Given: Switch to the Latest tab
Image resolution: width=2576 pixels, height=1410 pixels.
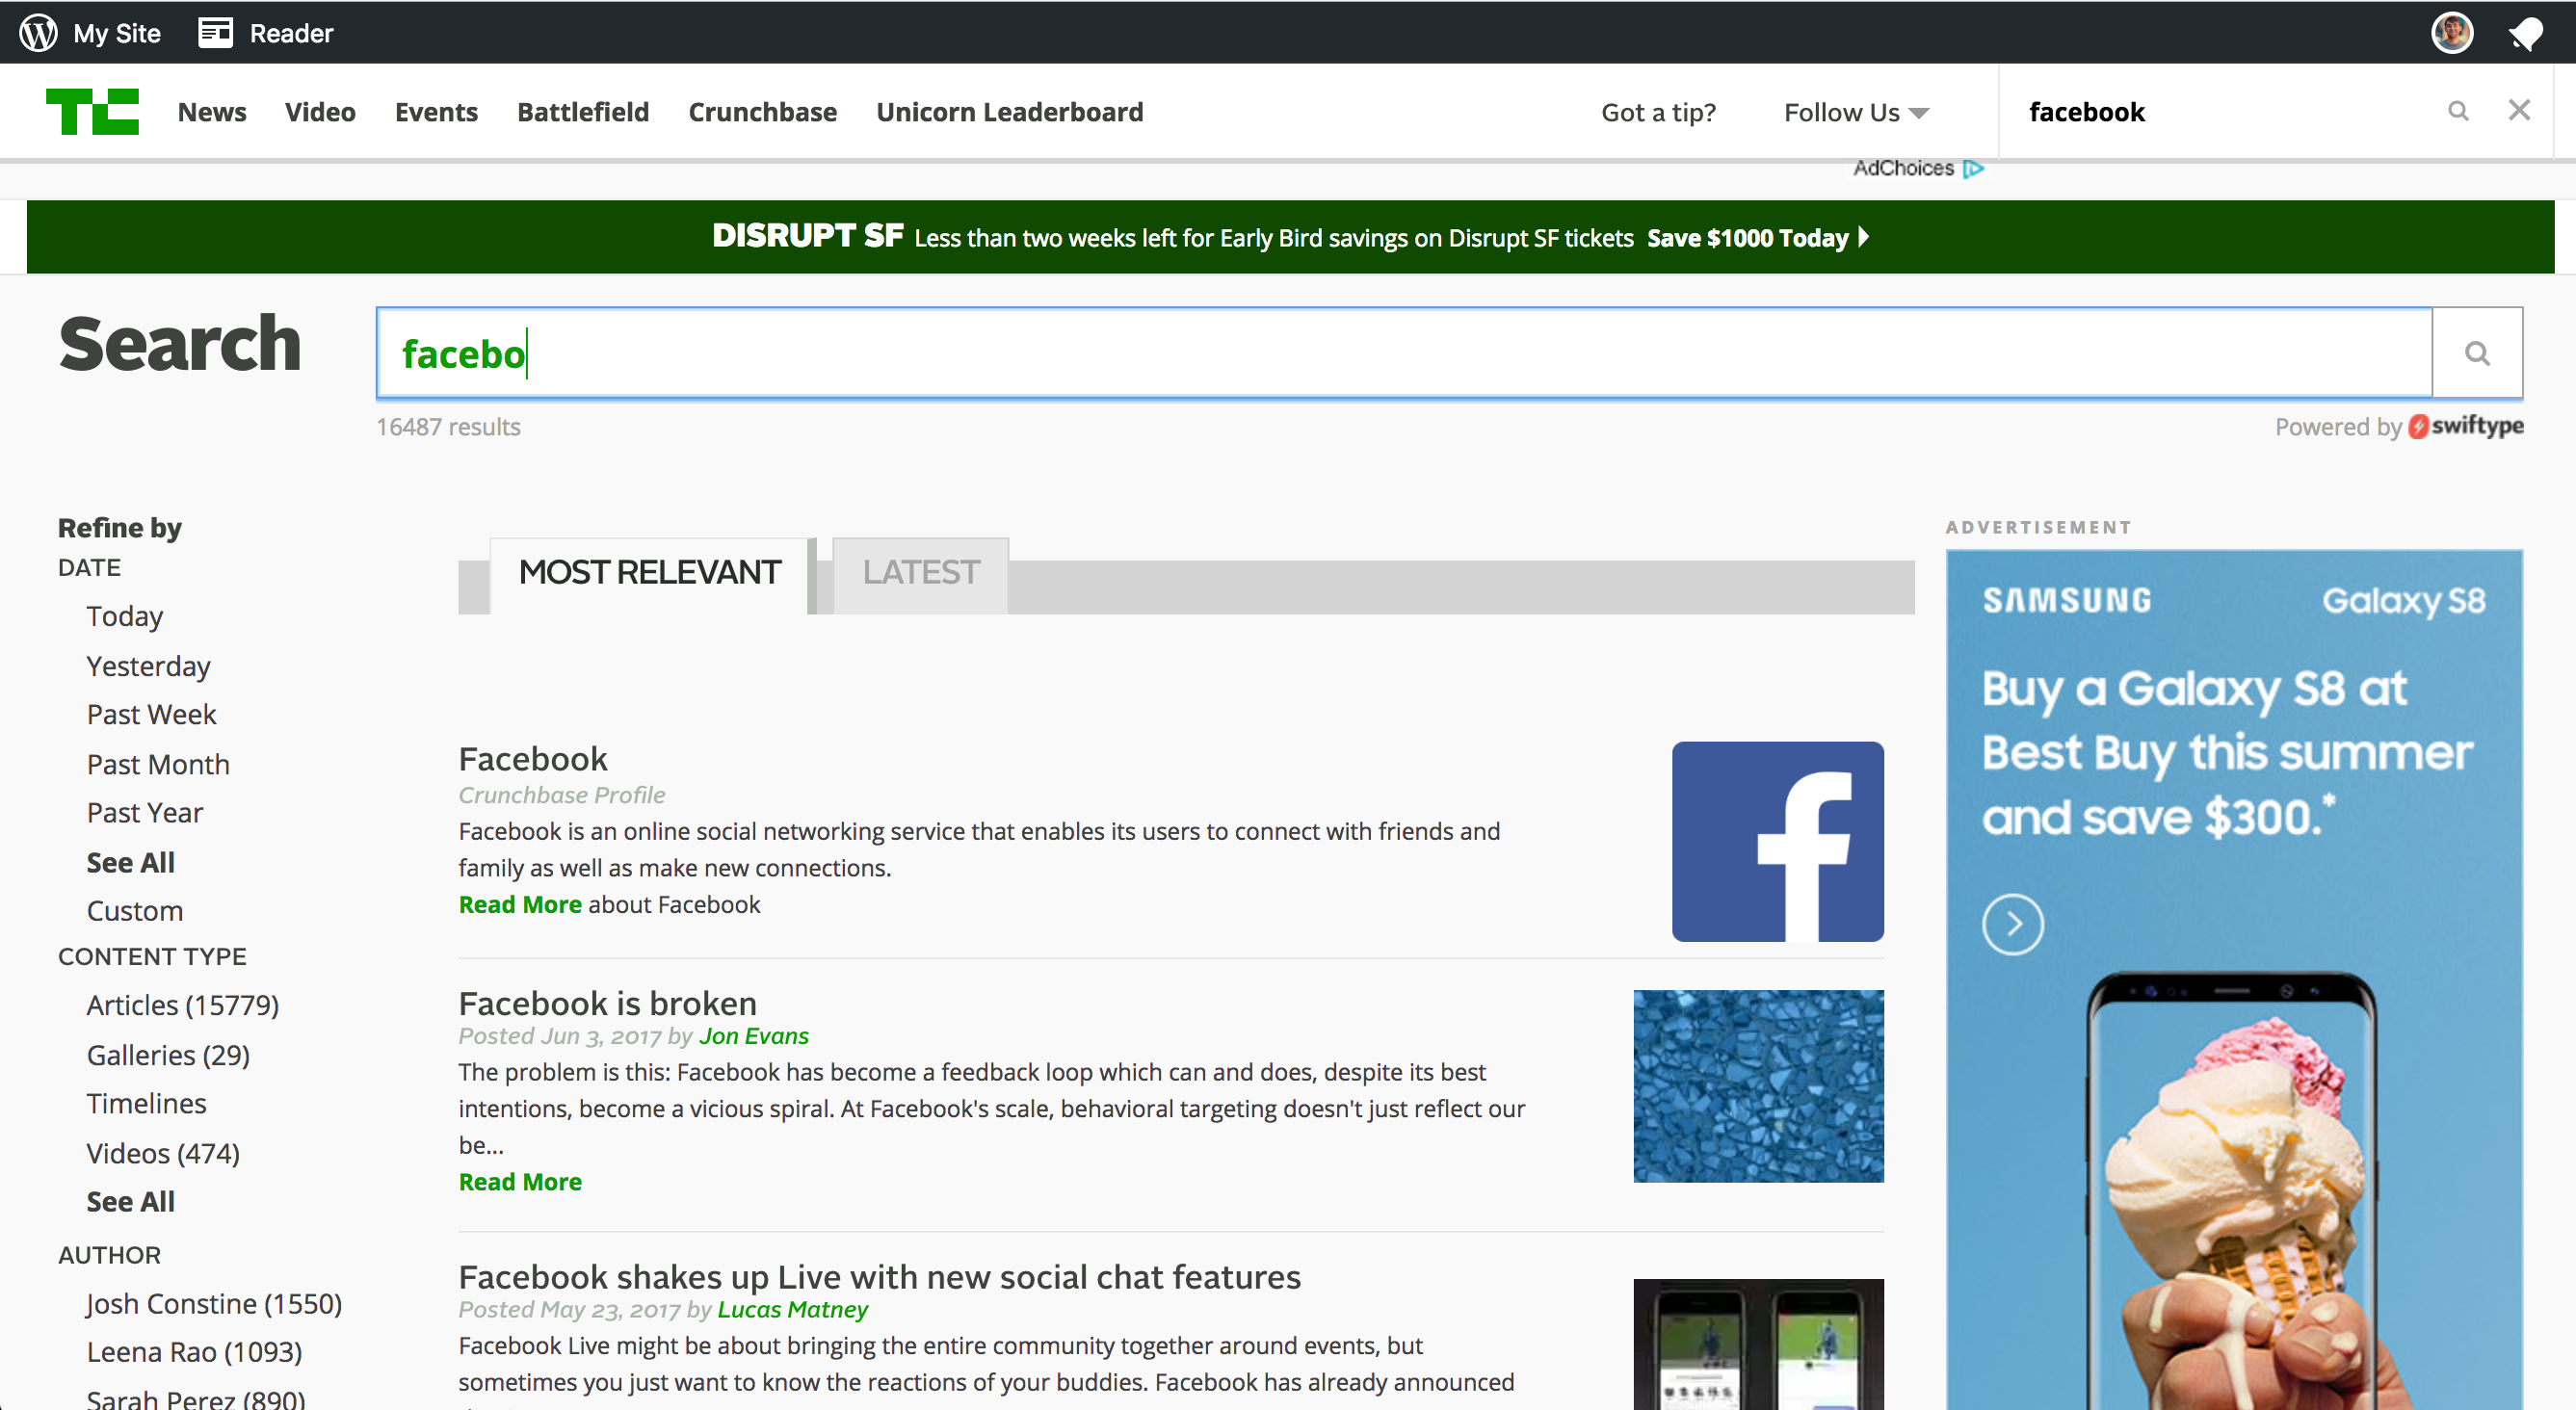Looking at the screenshot, I should pyautogui.click(x=920, y=573).
